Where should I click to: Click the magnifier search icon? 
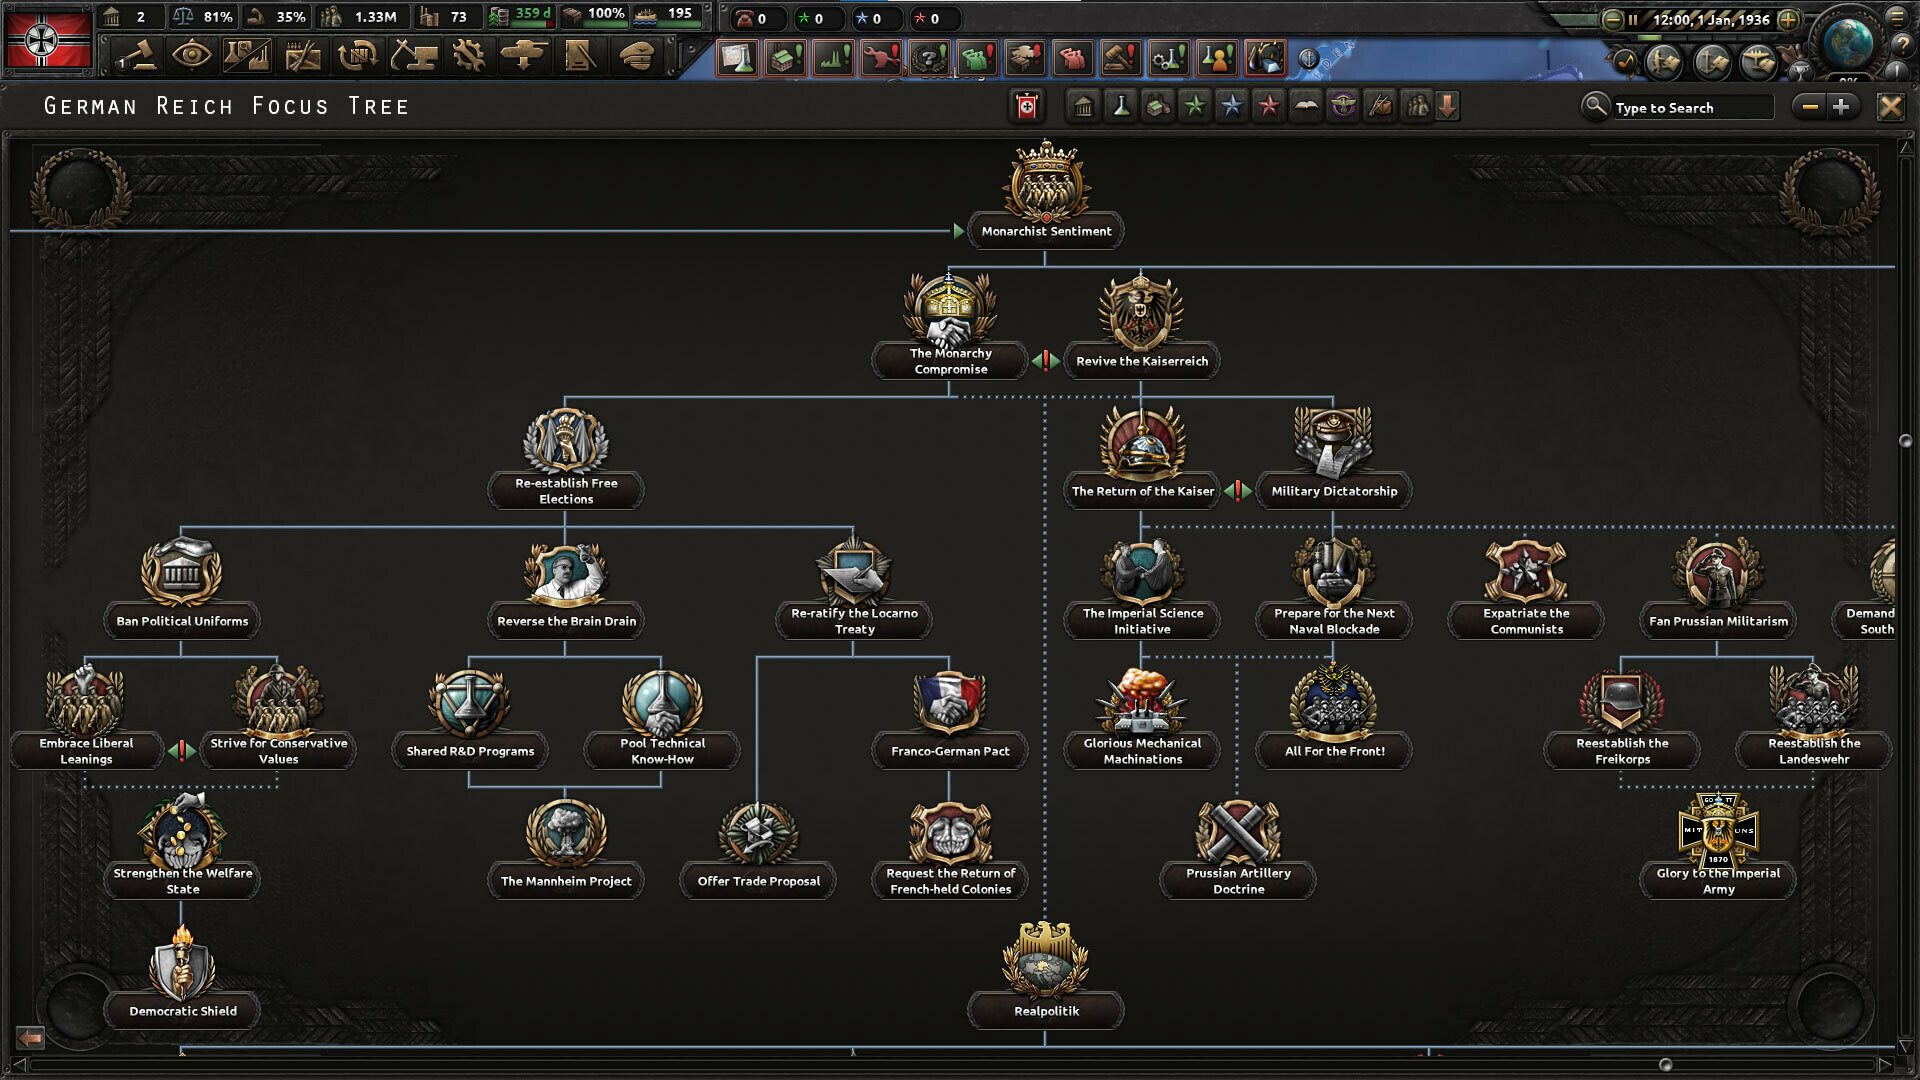coord(1595,105)
